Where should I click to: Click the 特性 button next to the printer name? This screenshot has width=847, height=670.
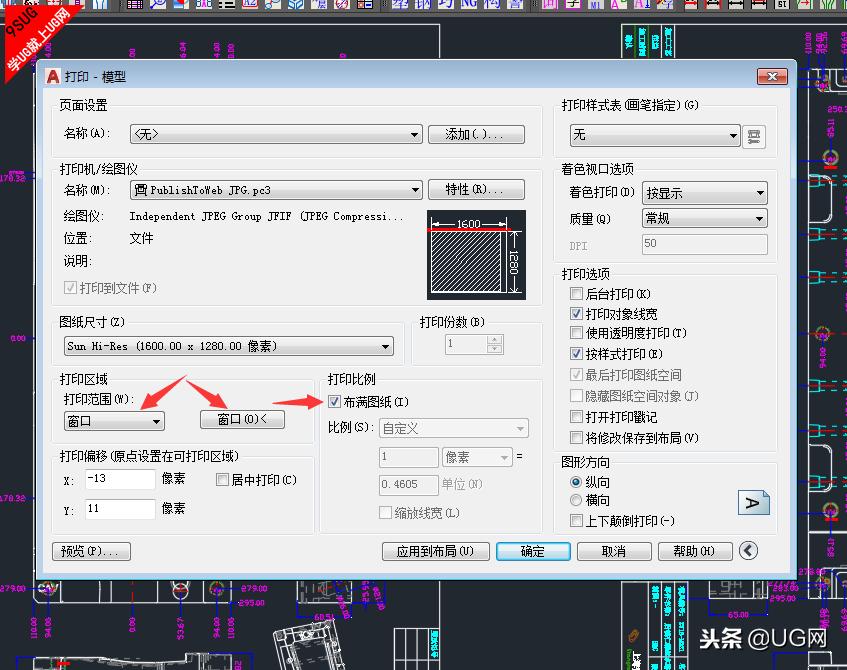(476, 189)
